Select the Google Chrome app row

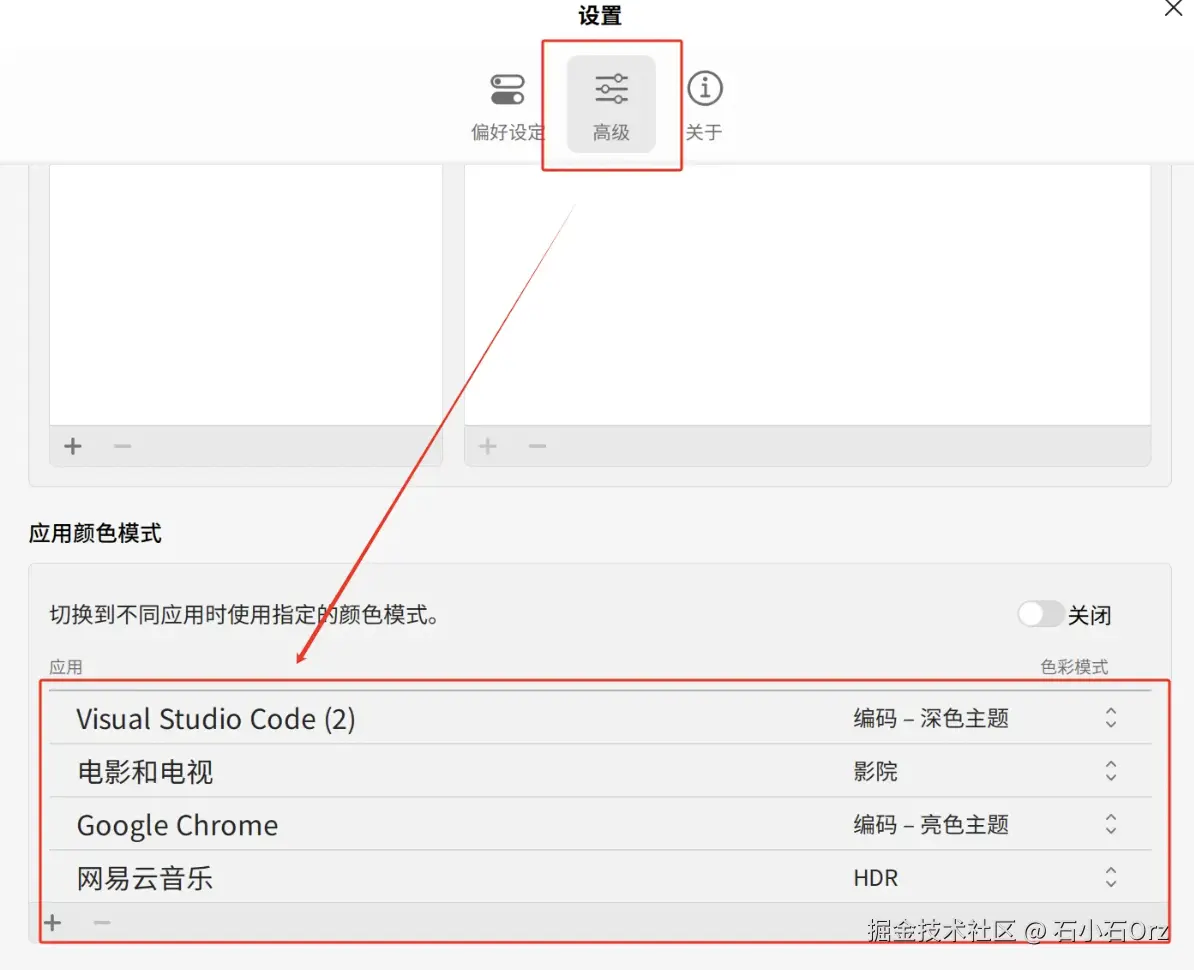tap(600, 825)
